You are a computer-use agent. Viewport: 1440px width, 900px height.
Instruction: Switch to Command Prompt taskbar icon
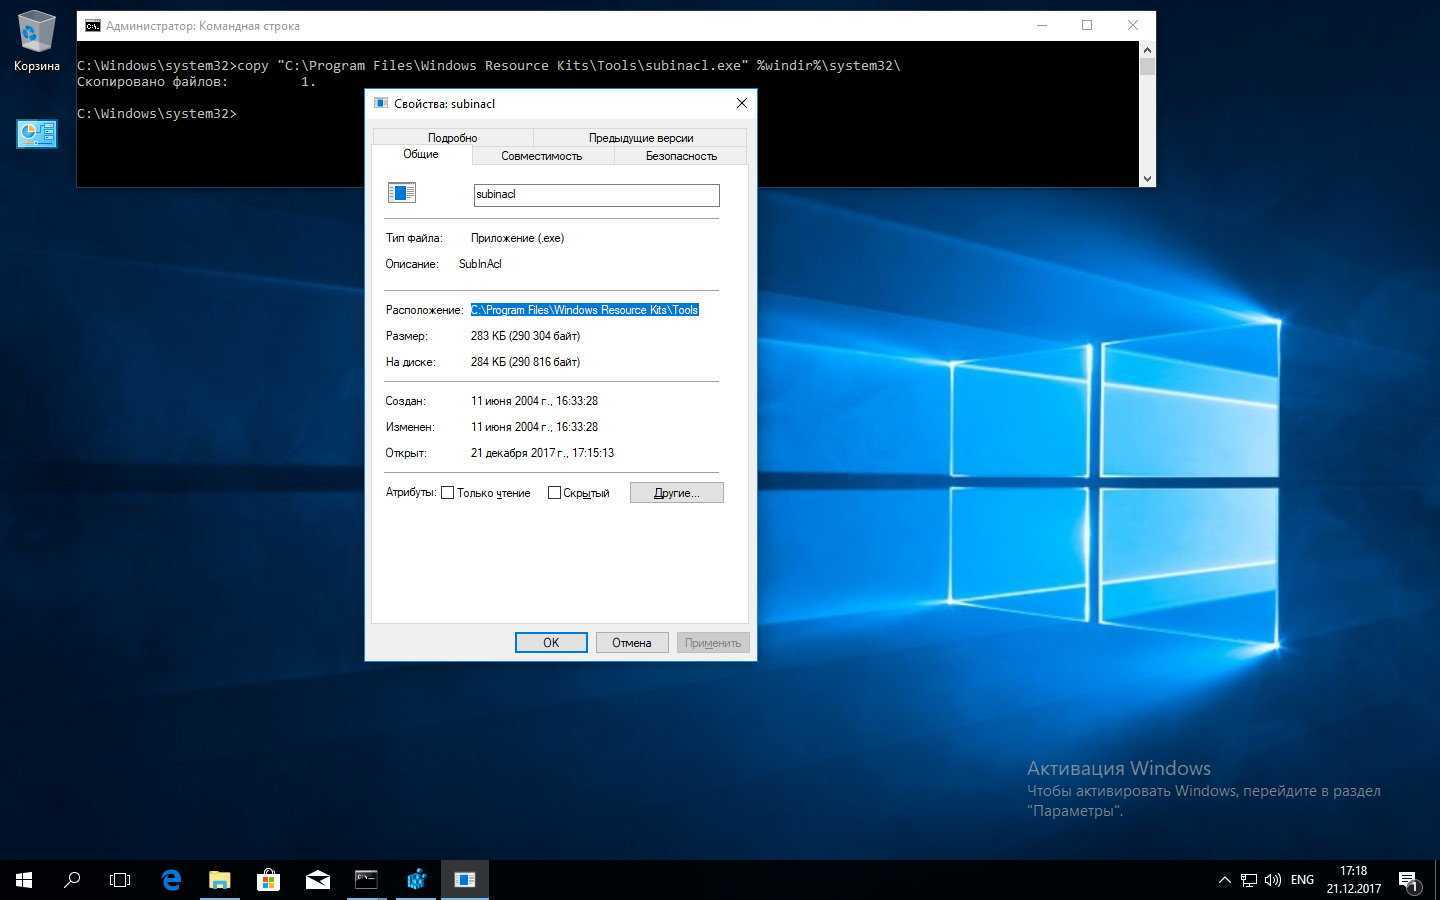click(x=366, y=880)
